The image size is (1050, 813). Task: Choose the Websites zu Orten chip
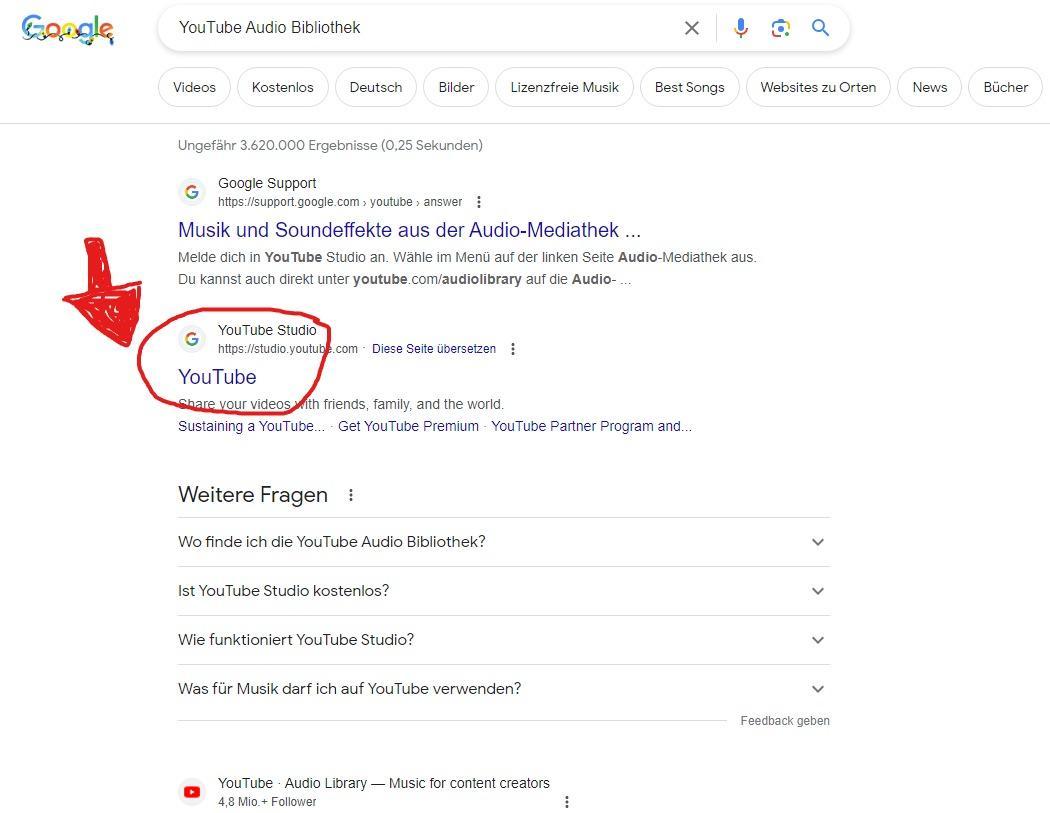pos(818,87)
